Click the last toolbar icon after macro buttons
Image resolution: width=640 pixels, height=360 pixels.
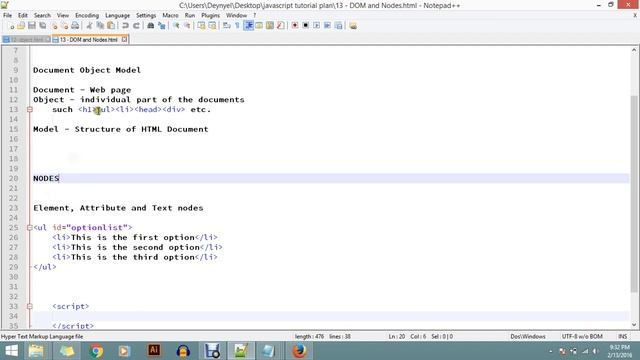point(353,26)
